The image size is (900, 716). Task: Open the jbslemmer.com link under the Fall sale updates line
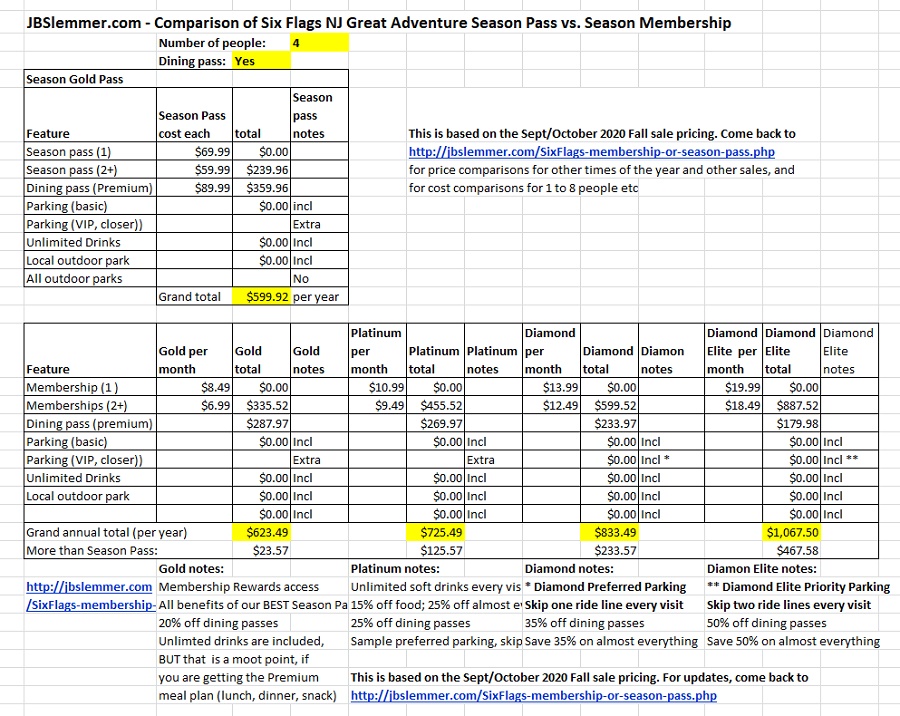pyautogui.click(x=533, y=696)
